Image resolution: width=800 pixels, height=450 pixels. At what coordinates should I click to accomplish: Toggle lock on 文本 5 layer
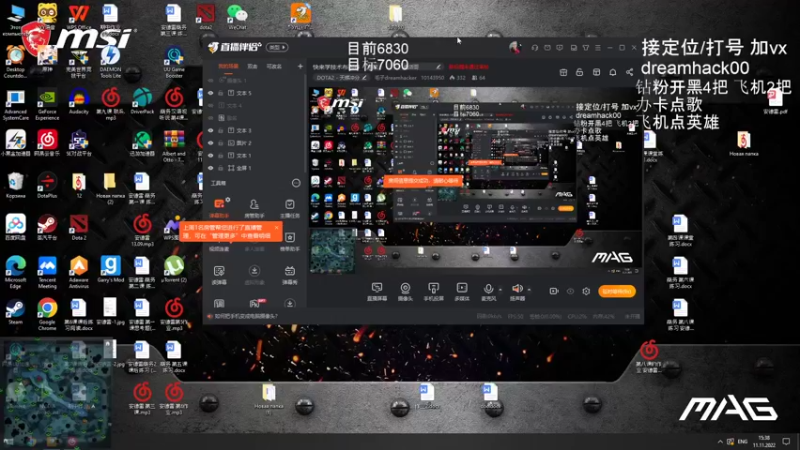pos(220,93)
